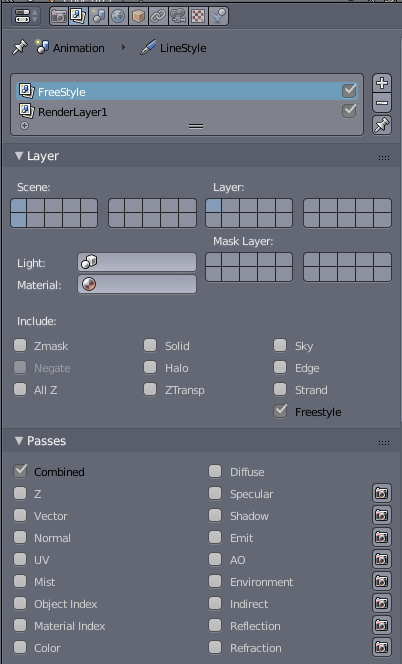The image size is (402, 664).
Task: Enable the Zmask checkbox
Action: [x=20, y=345]
